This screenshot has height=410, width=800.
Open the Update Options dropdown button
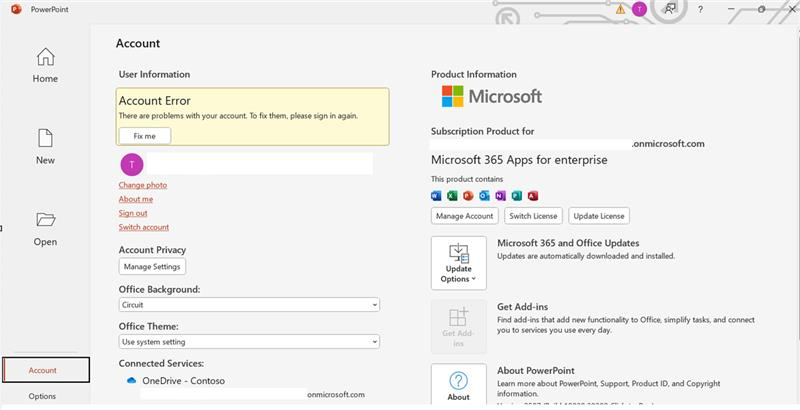click(x=459, y=263)
